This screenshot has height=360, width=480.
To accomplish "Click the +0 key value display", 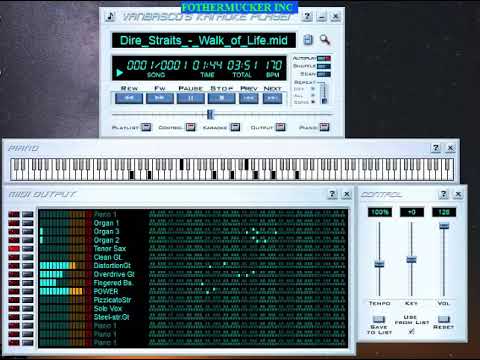I will click(412, 212).
